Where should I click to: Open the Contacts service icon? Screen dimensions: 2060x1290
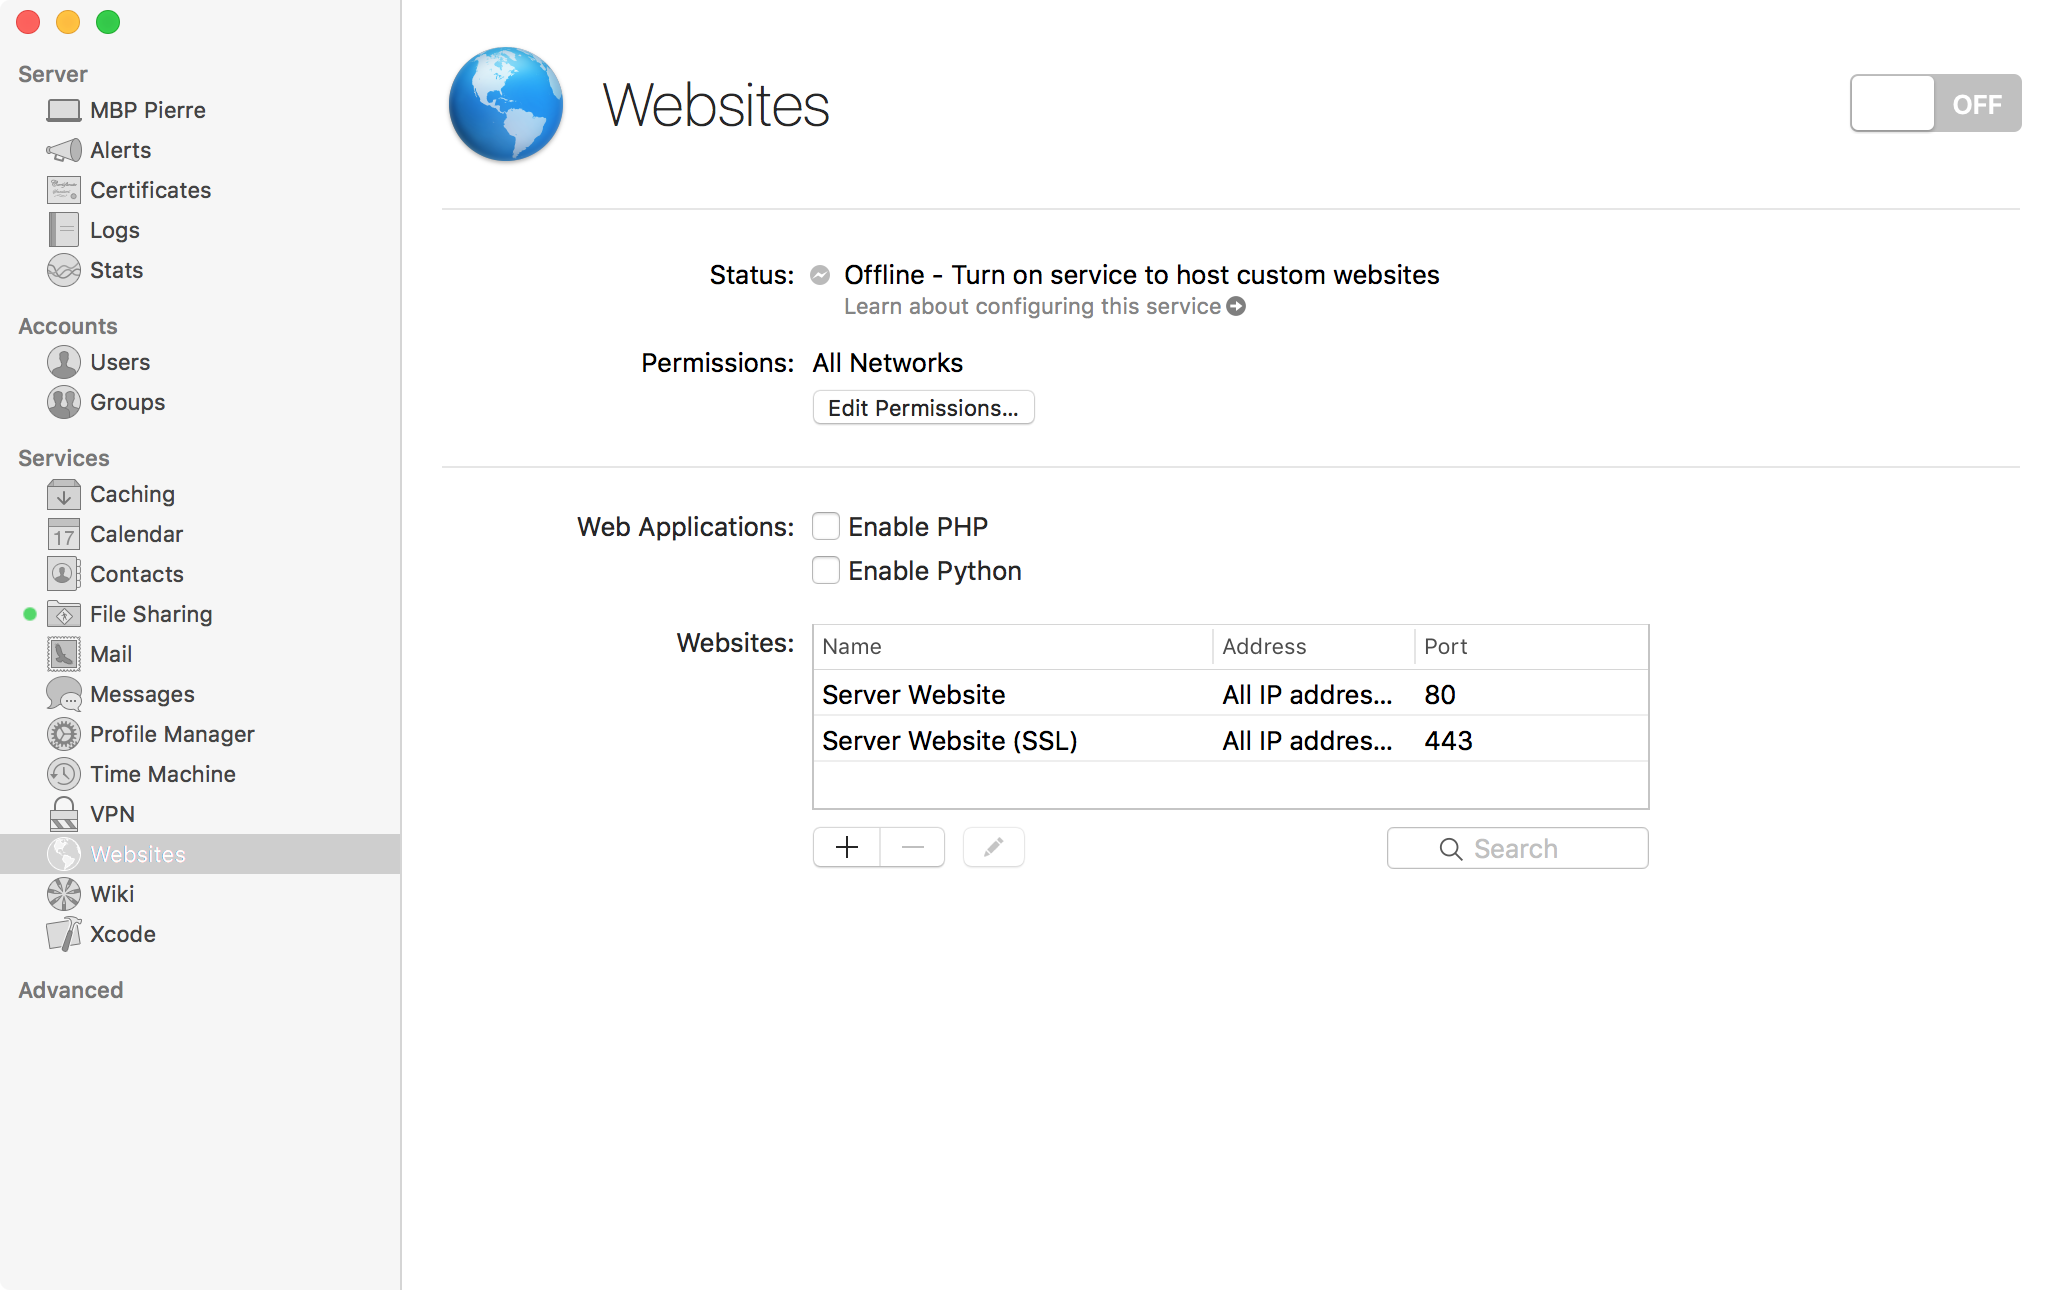click(64, 574)
